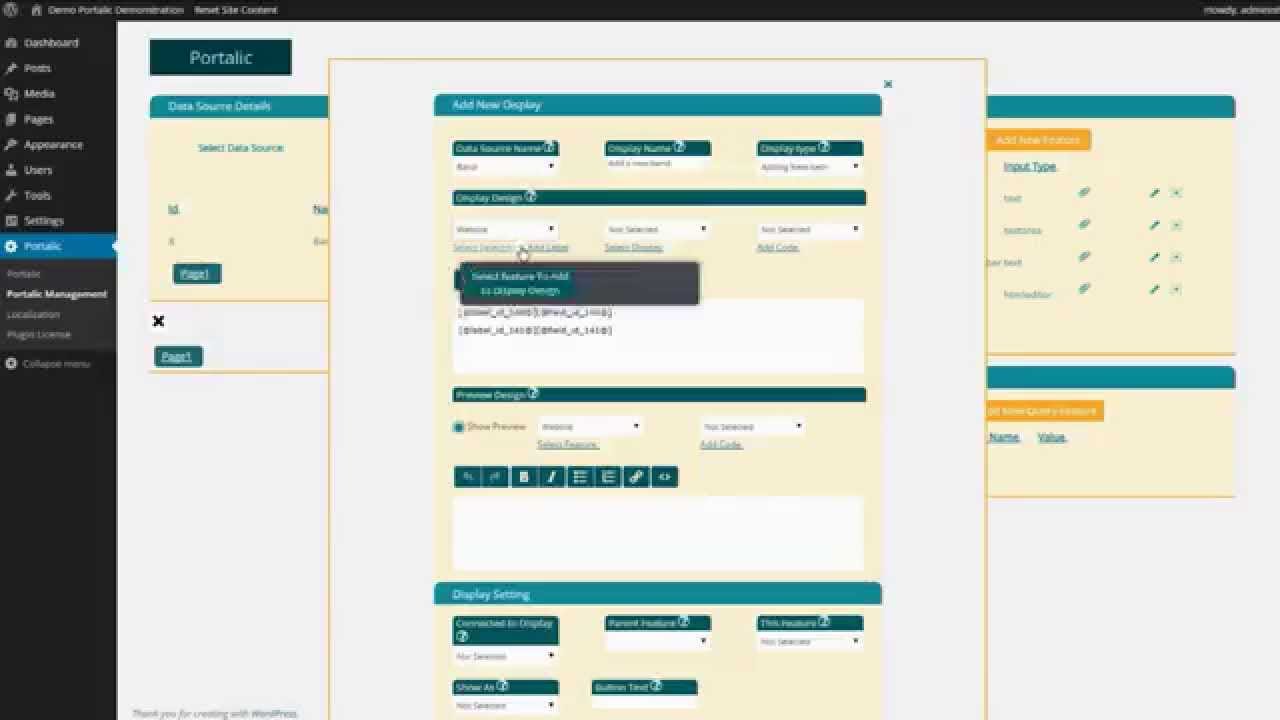The height and width of the screenshot is (720, 1280).
Task: Click the Input Type column header
Action: pos(1030,166)
